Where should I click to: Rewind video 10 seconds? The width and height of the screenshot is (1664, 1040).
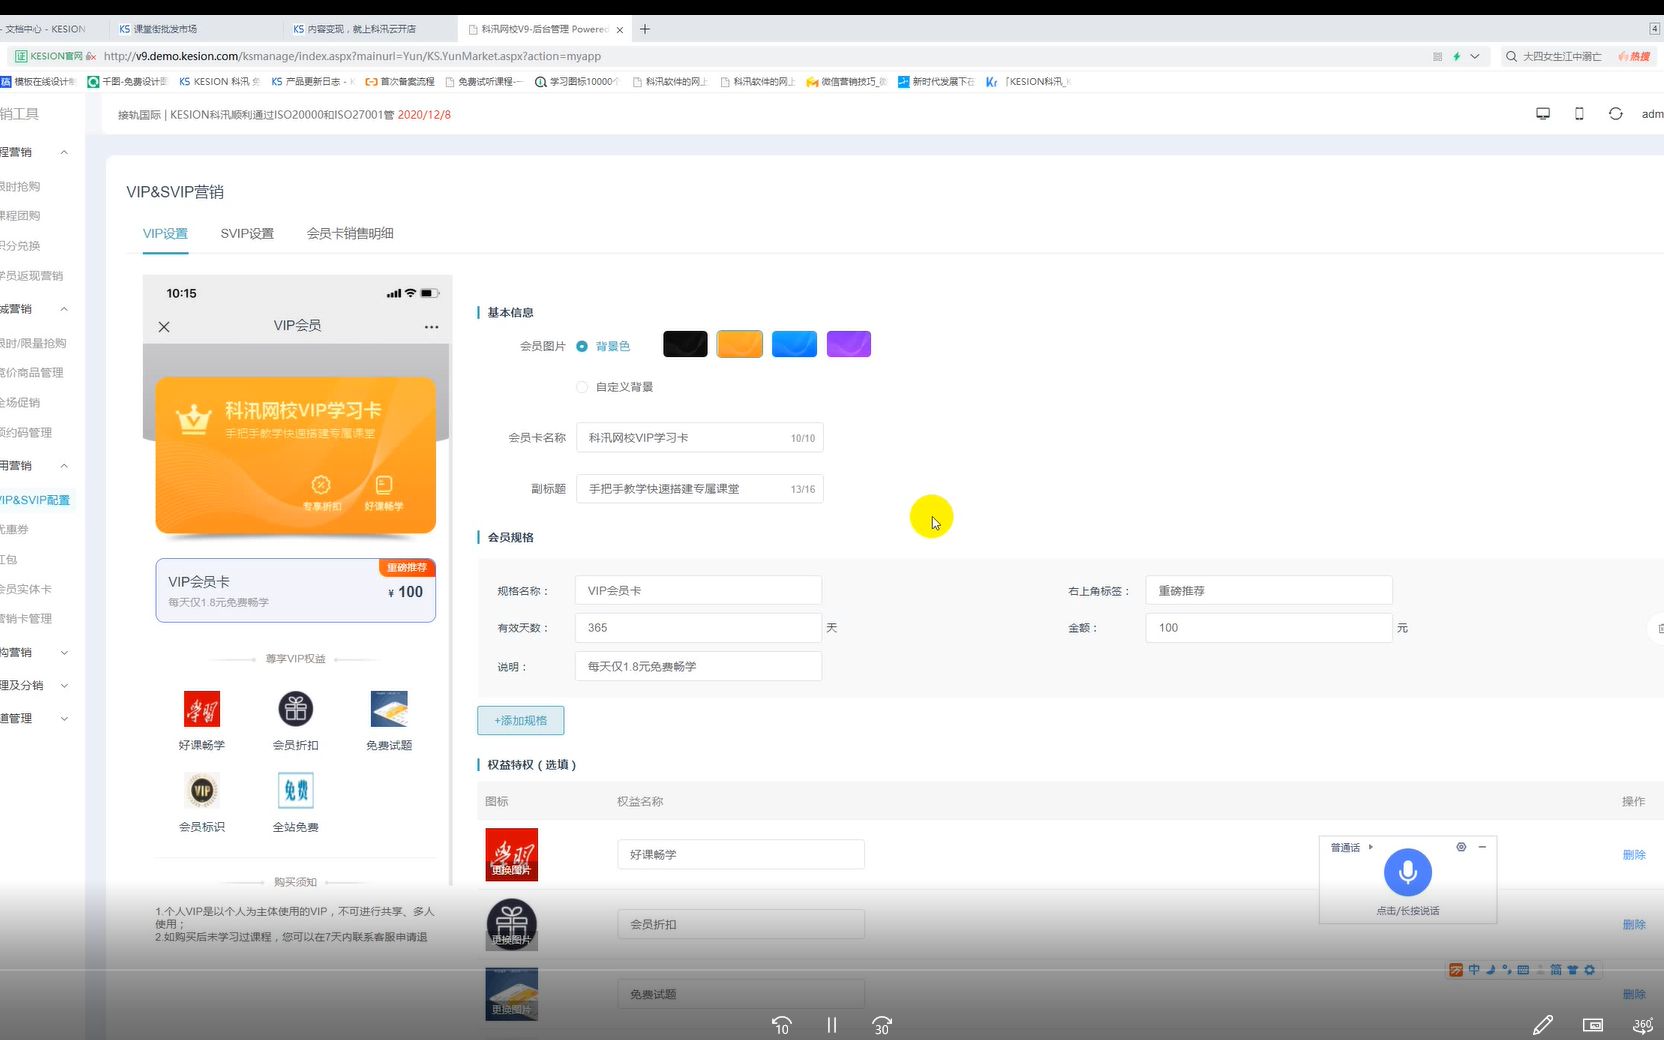coord(781,1025)
